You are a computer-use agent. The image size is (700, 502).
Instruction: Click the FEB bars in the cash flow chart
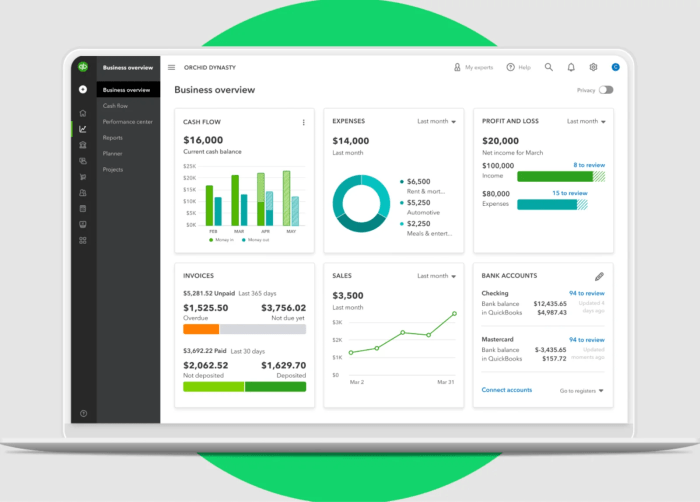point(213,205)
